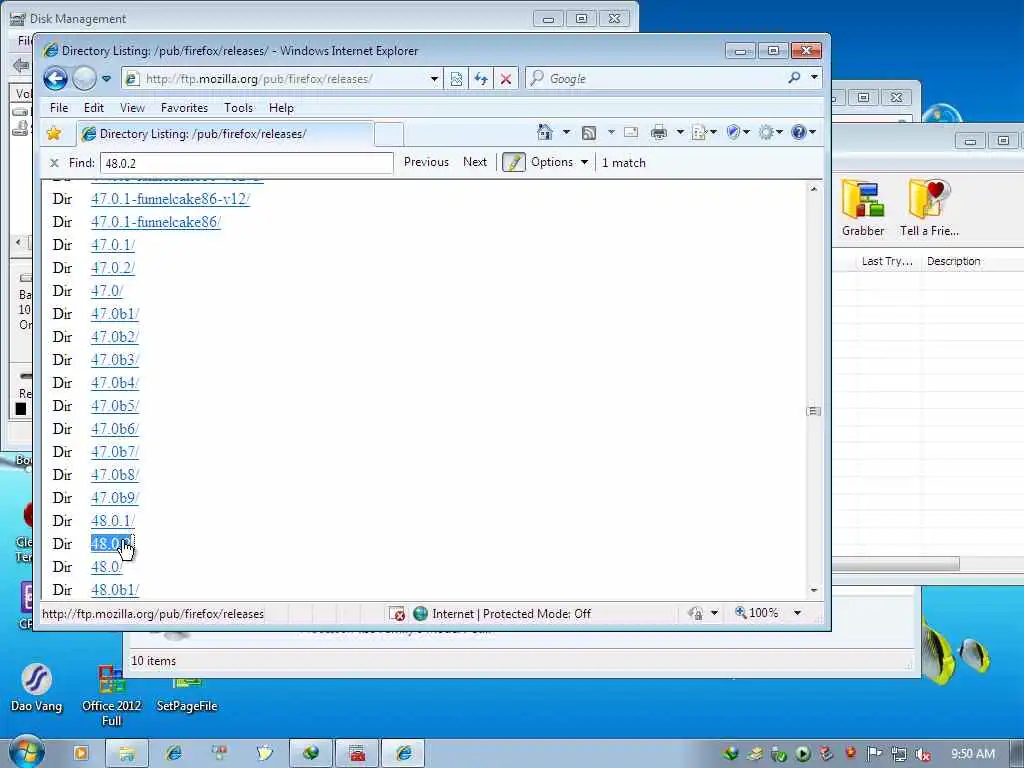Click the vertical scrollbar thumb

pos(814,411)
